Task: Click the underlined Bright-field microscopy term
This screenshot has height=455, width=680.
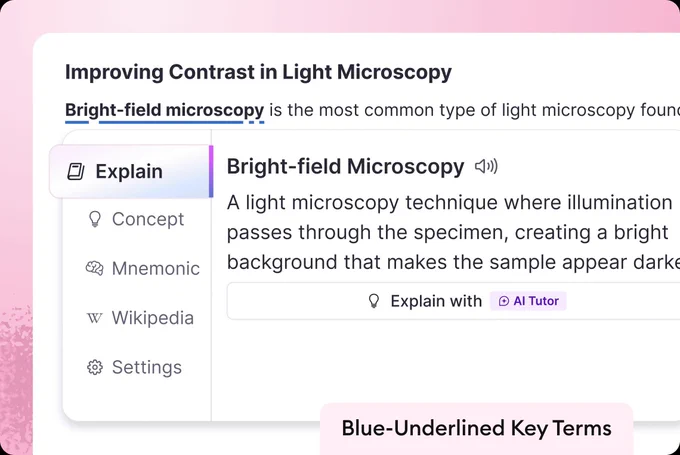Action: (164, 111)
